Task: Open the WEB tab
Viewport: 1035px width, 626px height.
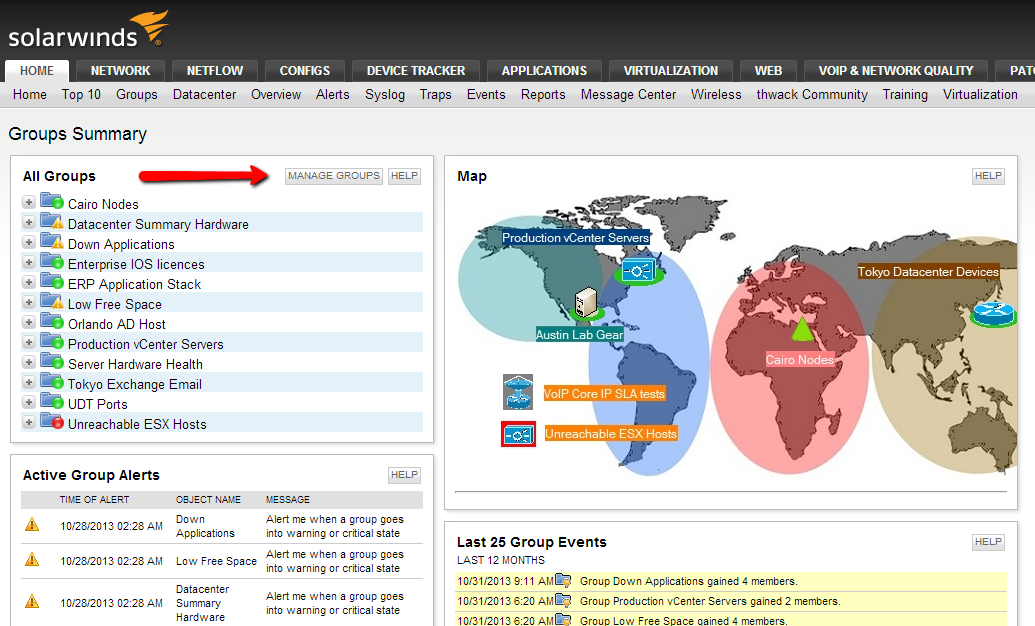Action: [768, 71]
